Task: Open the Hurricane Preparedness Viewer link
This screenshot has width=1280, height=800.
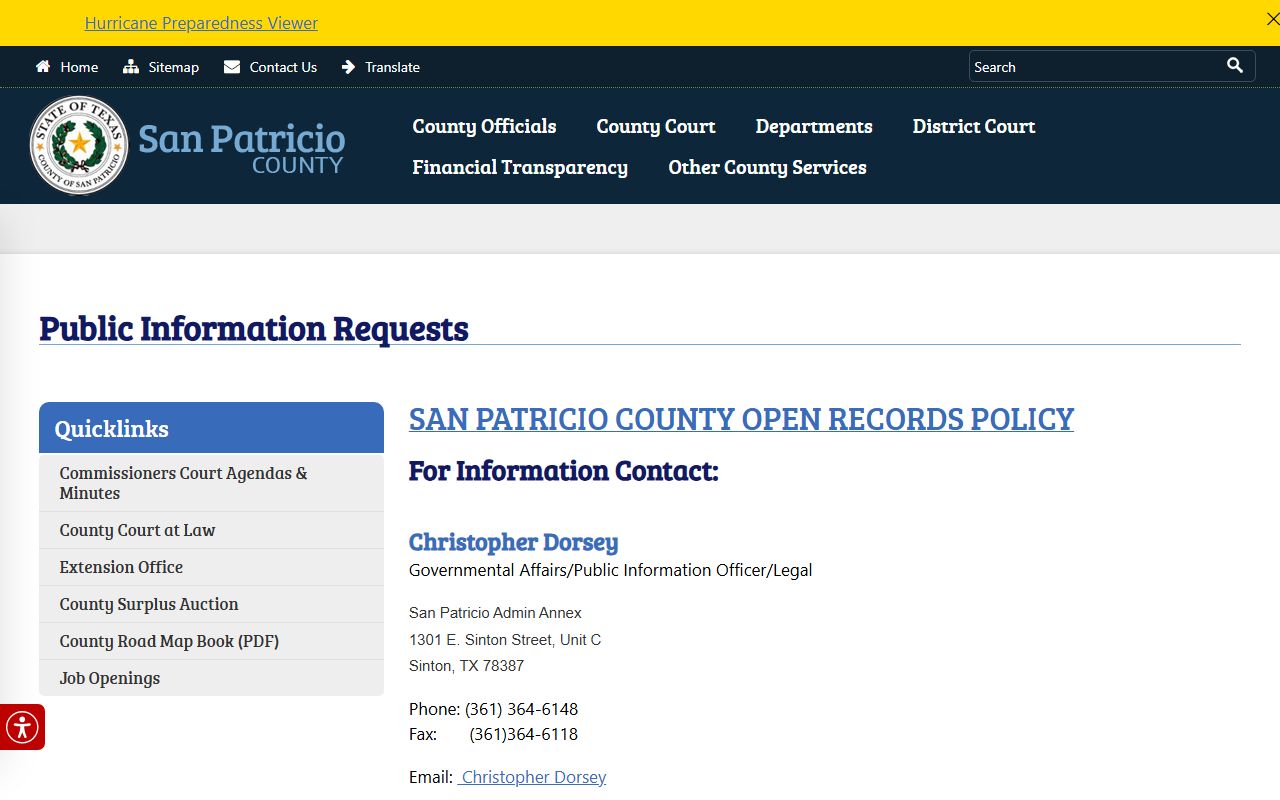Action: 201,23
